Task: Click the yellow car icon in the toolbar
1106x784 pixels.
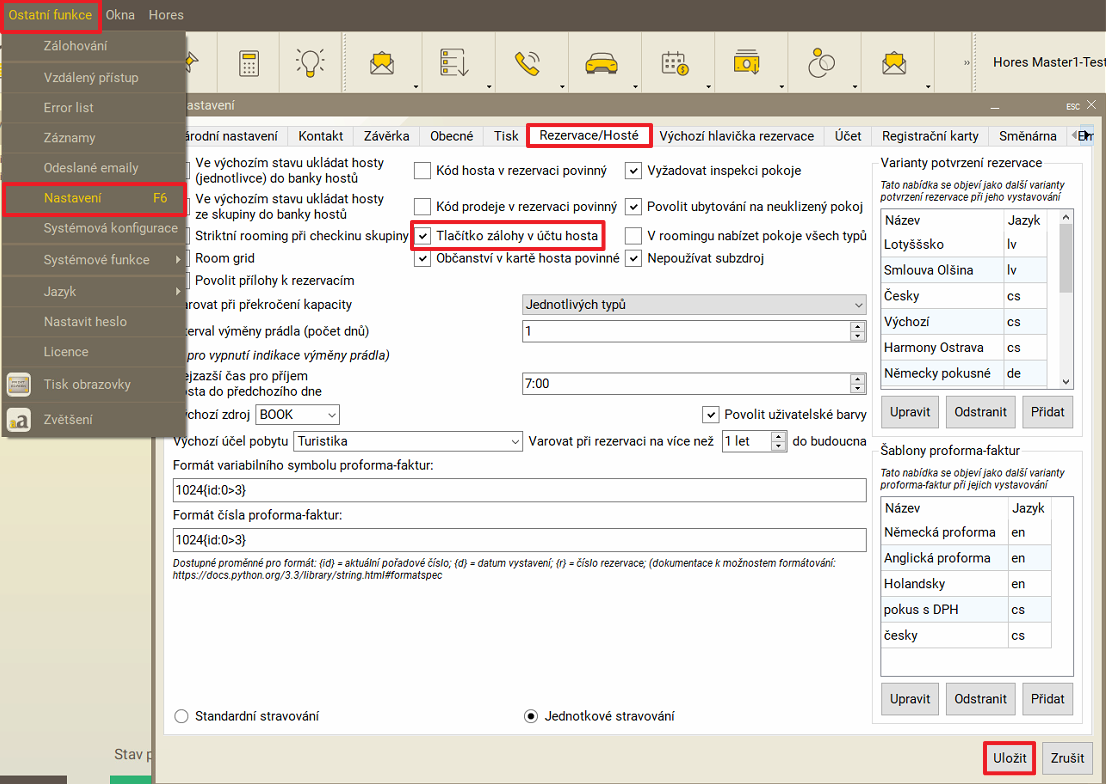Action: pyautogui.click(x=600, y=63)
